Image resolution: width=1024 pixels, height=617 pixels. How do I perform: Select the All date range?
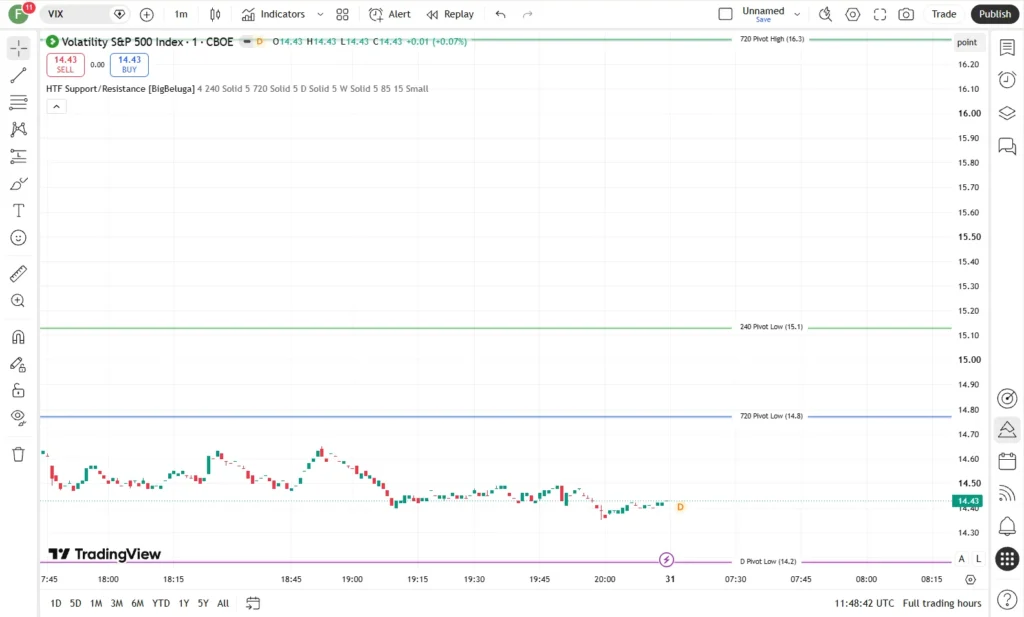223,603
